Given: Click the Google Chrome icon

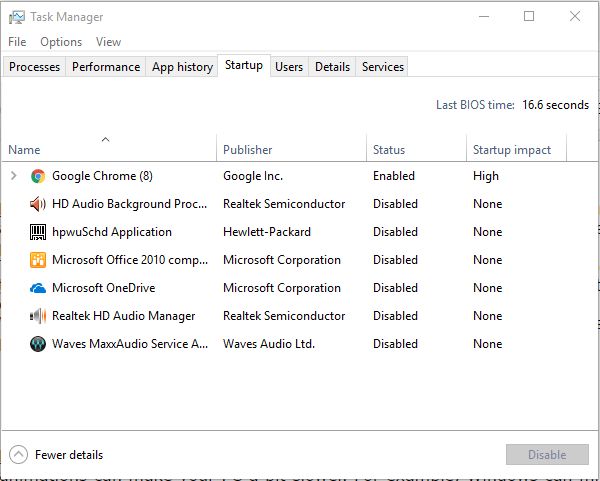Looking at the screenshot, I should (x=38, y=176).
